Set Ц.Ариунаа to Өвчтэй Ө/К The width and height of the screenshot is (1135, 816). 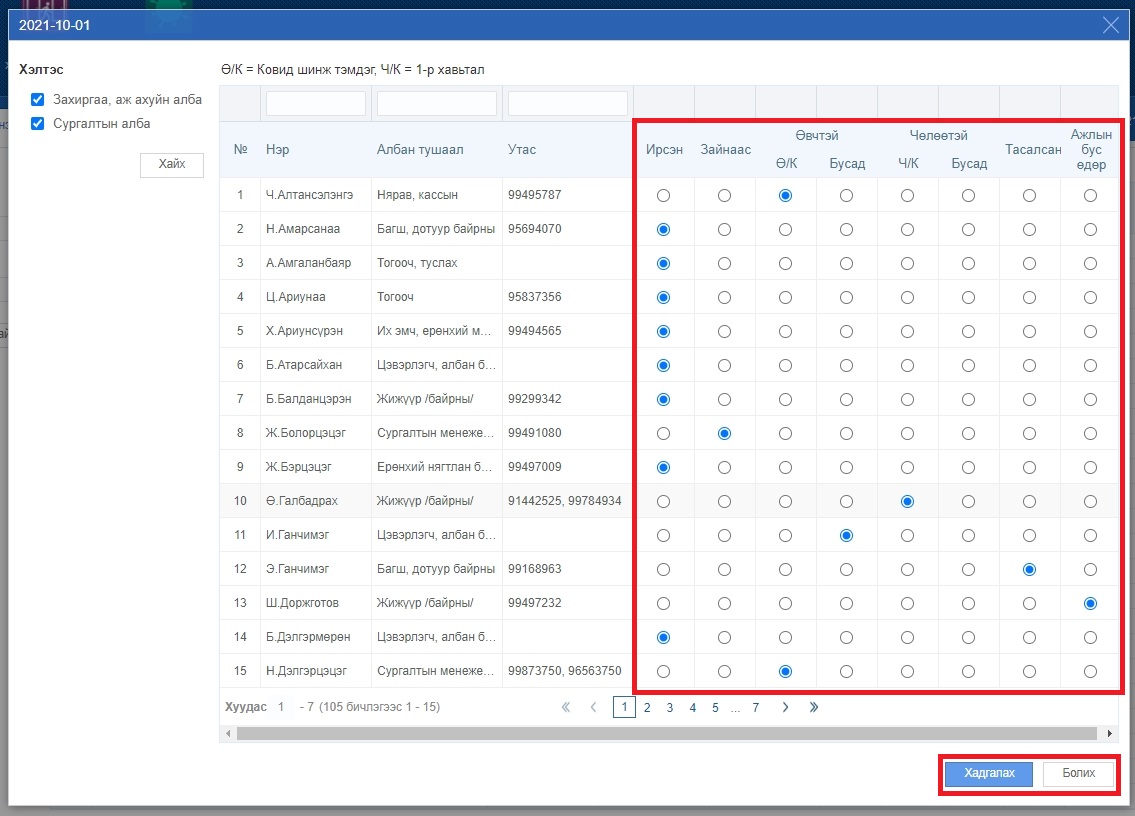click(785, 298)
